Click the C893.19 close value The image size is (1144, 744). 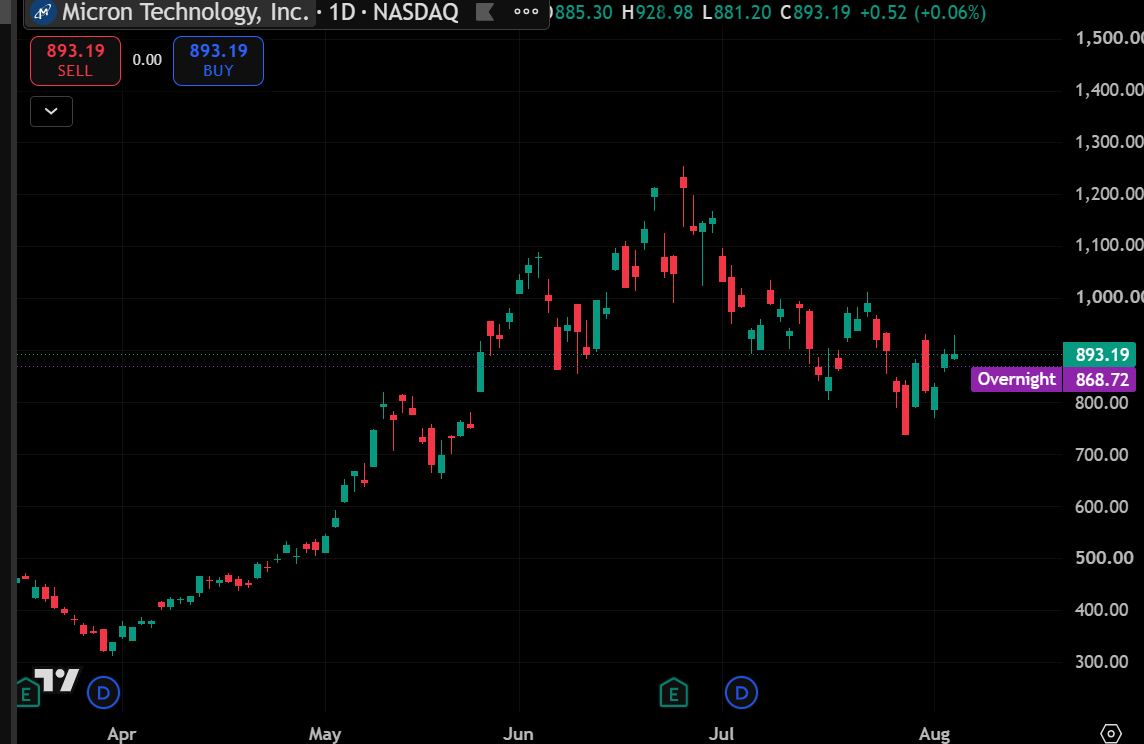click(x=815, y=12)
